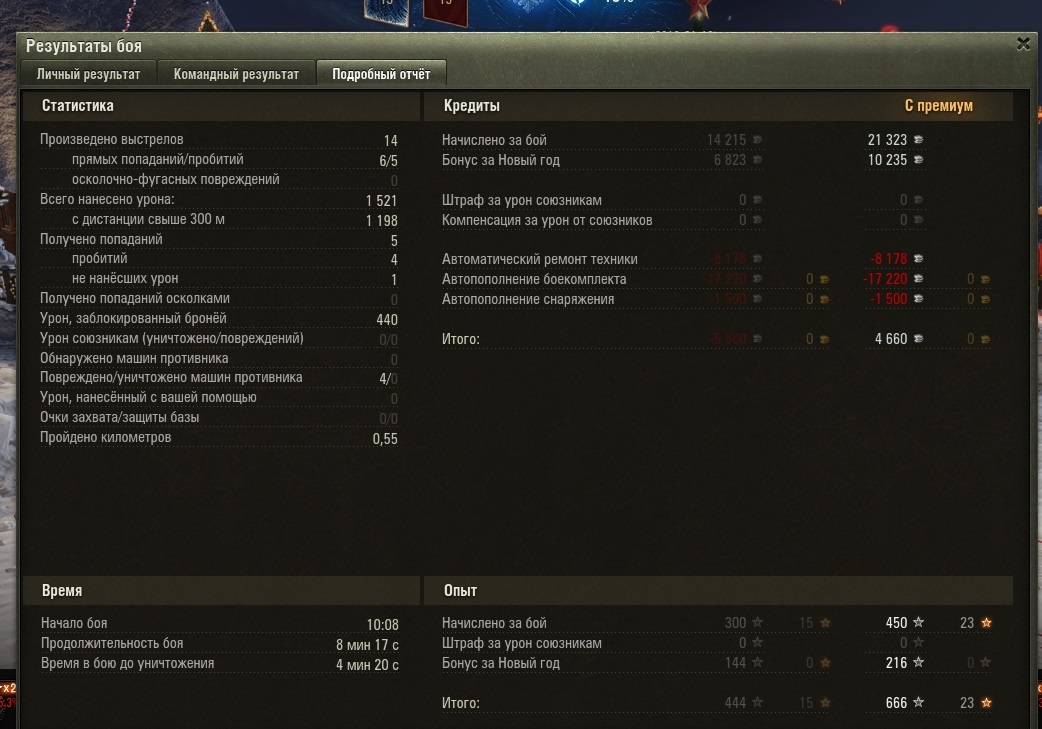The height and width of the screenshot is (729, 1042).
Task: Click the gold star beside 23 free experience
Action: click(x=986, y=623)
